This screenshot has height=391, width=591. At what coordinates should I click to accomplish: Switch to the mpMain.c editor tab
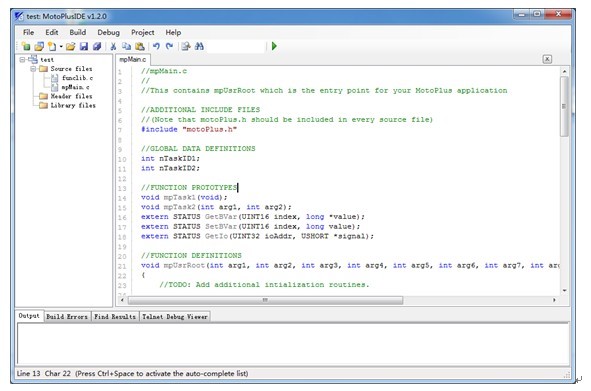(133, 60)
